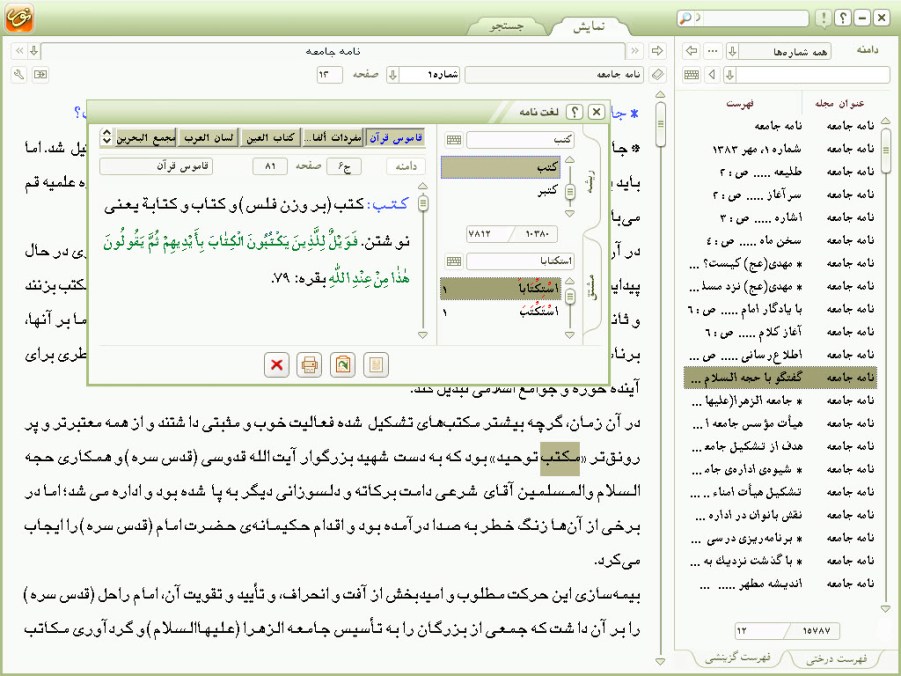901x676 pixels.
Task: Select the لسان العرب dictionary tab
Action: (209, 138)
